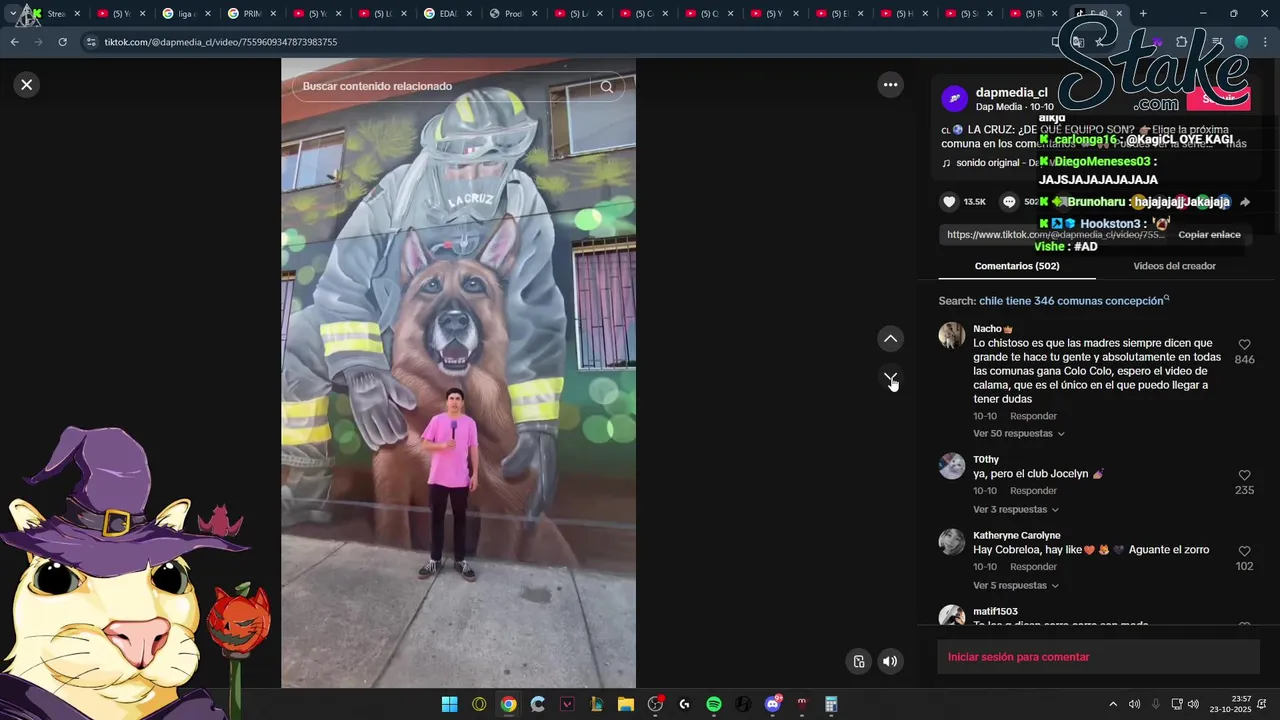The image size is (1280, 720).
Task: Expand 'Ver 3 respuestas' under T0thy's comment
Action: pyautogui.click(x=1015, y=510)
